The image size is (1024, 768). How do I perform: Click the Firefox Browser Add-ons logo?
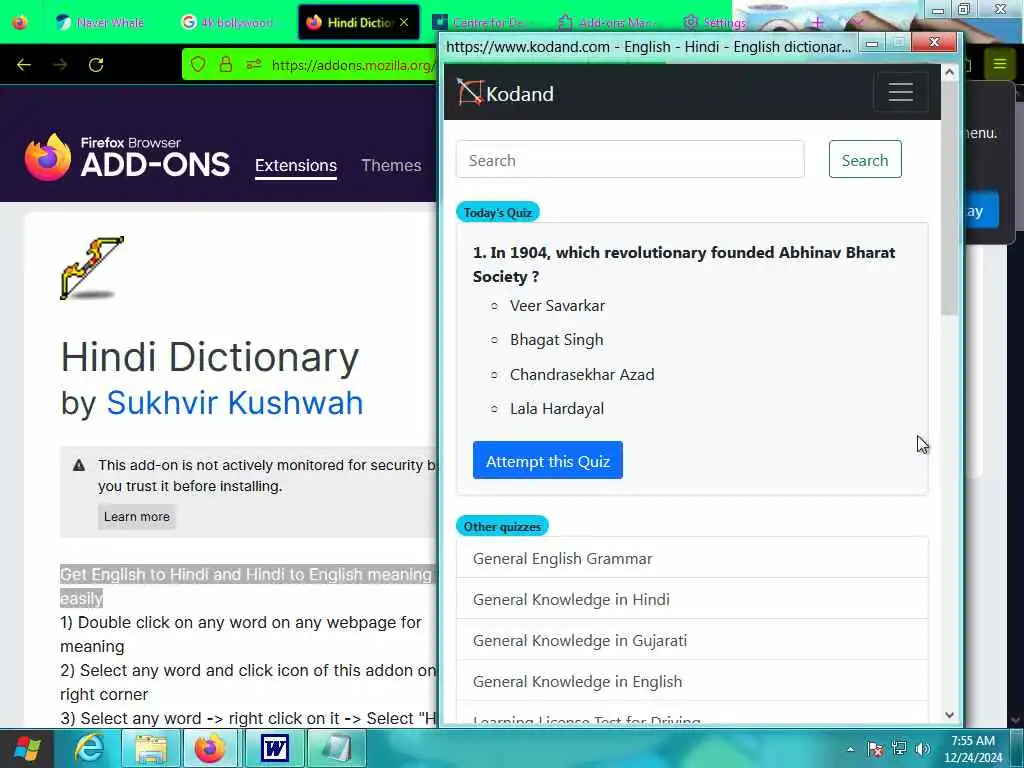click(x=127, y=157)
